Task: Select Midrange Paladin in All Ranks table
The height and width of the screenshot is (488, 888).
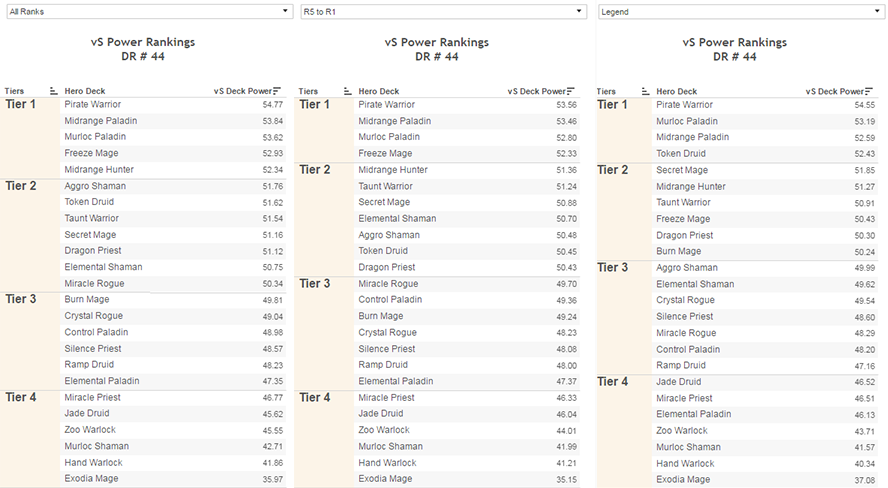Action: click(101, 121)
